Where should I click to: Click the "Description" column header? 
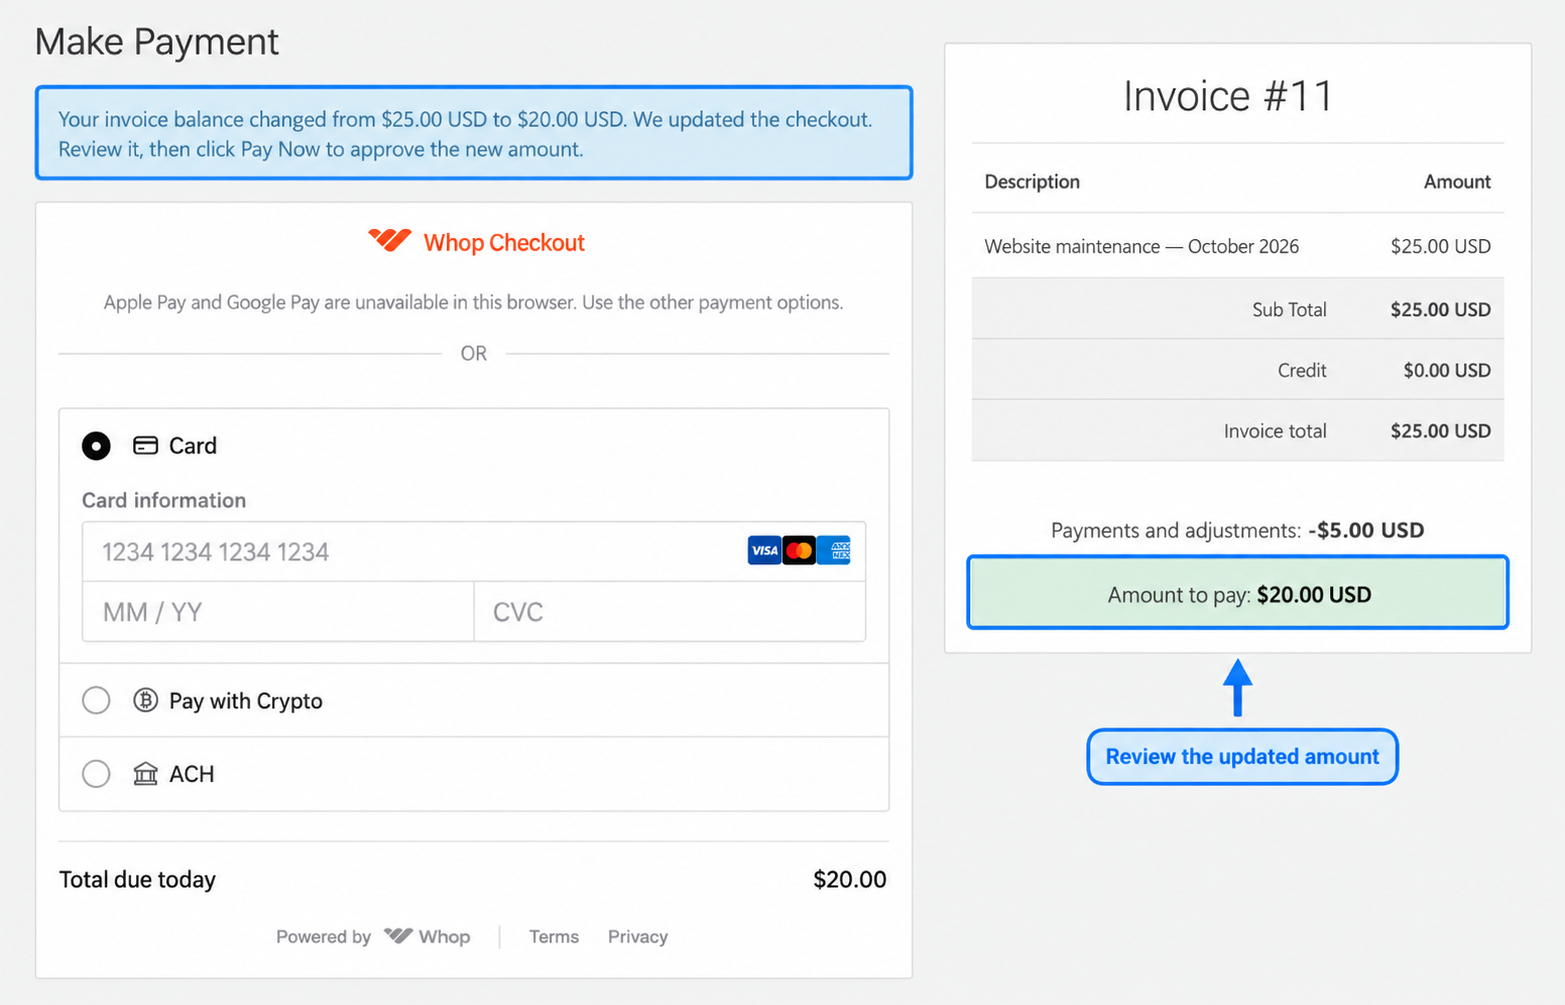pyautogui.click(x=1032, y=181)
